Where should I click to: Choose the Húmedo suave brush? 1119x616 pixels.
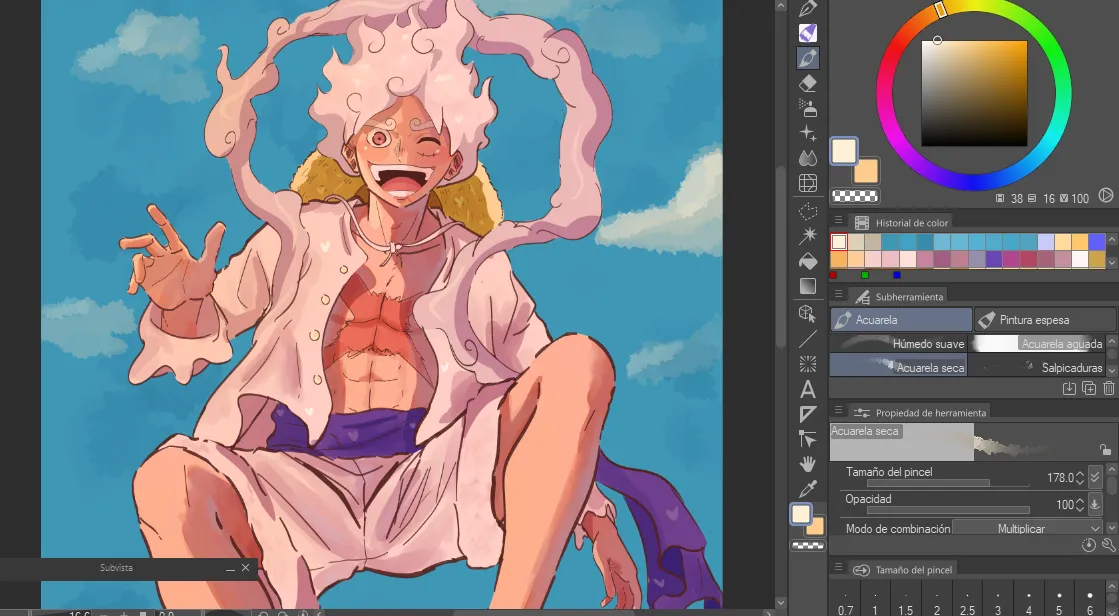(898, 343)
